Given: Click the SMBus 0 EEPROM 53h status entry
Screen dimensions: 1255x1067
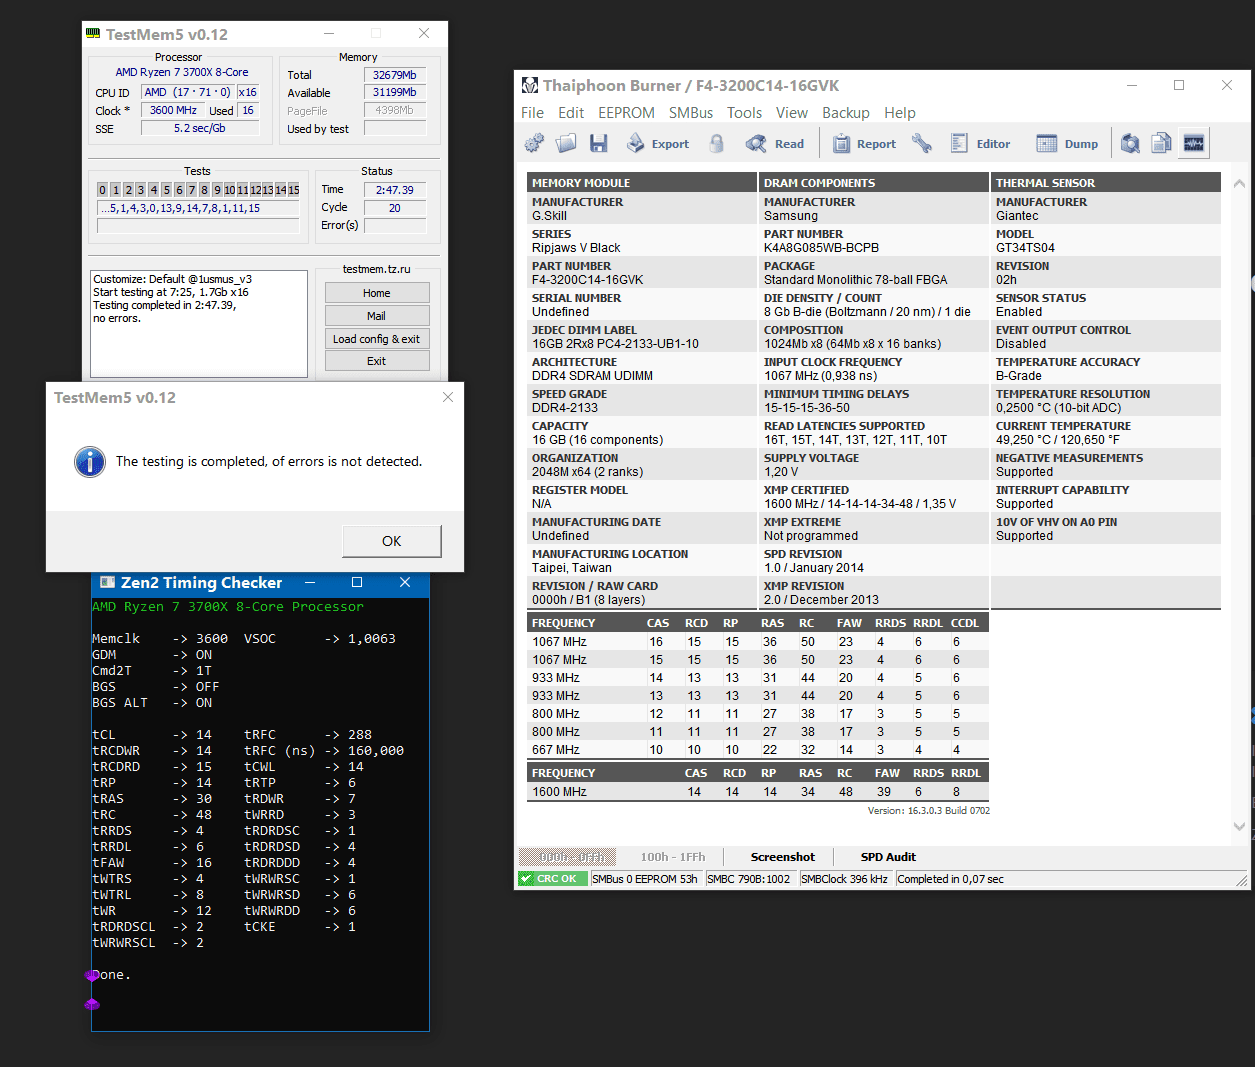Looking at the screenshot, I should tap(645, 879).
